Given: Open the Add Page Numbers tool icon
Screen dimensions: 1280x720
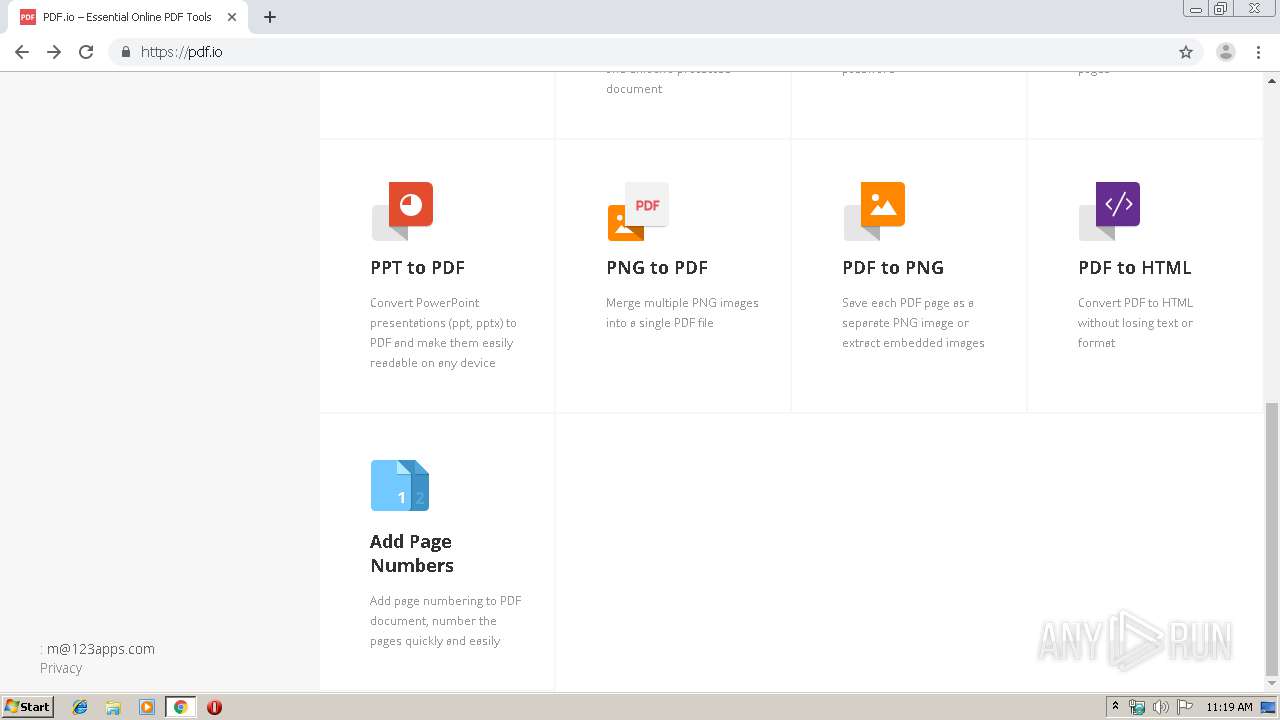Looking at the screenshot, I should click(x=400, y=485).
